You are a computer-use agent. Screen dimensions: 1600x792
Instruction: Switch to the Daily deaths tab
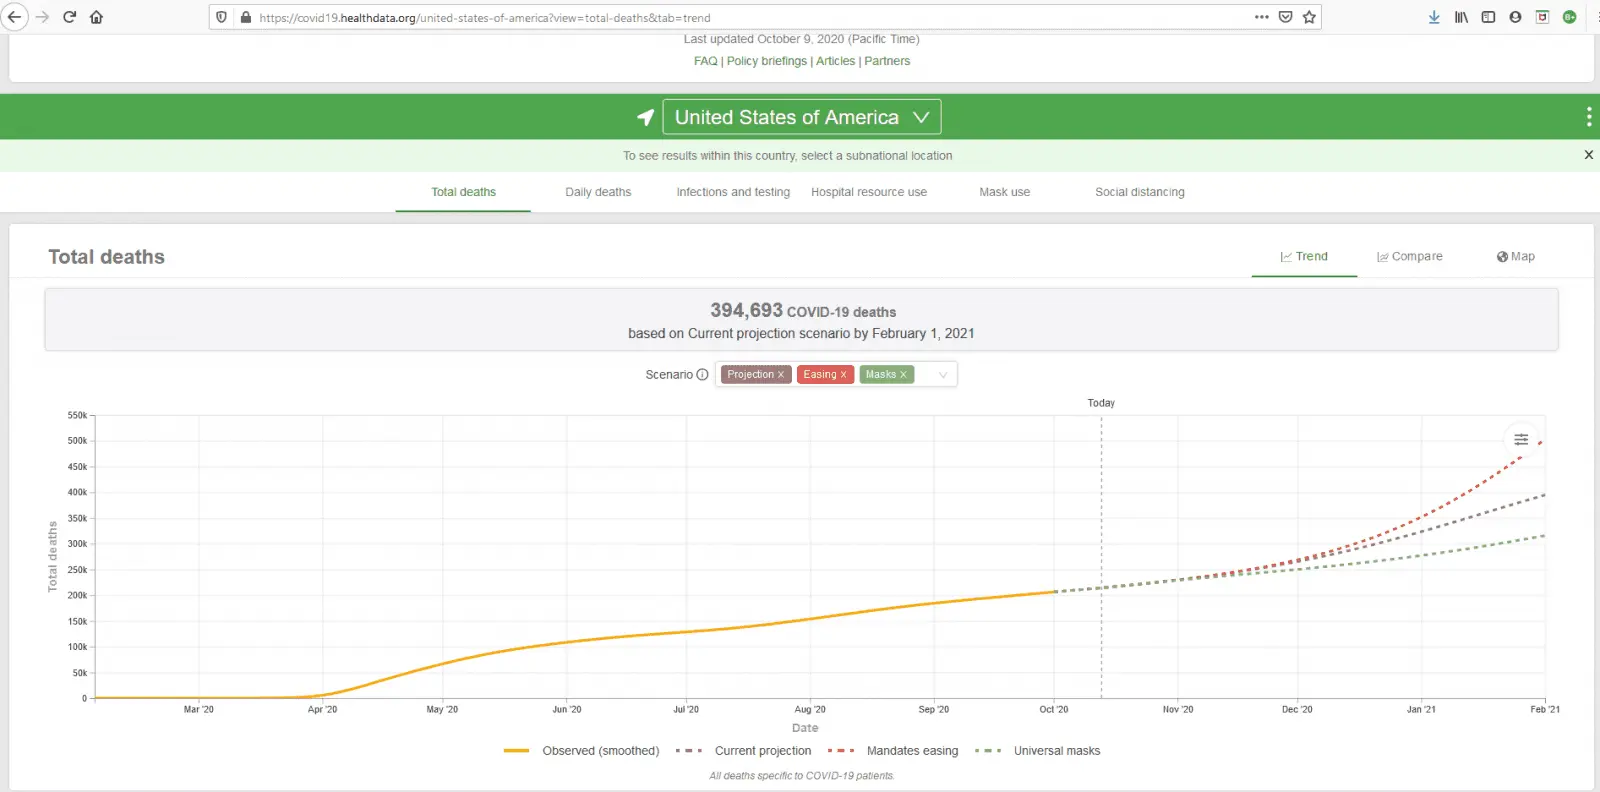tap(598, 192)
